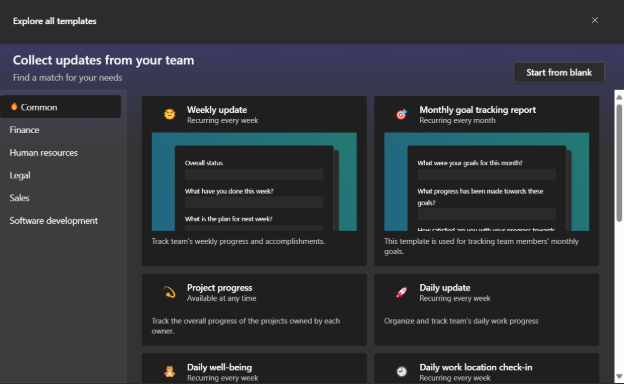Click 'Overall status' field in Weekly preview
624x384 pixels.
click(254, 174)
